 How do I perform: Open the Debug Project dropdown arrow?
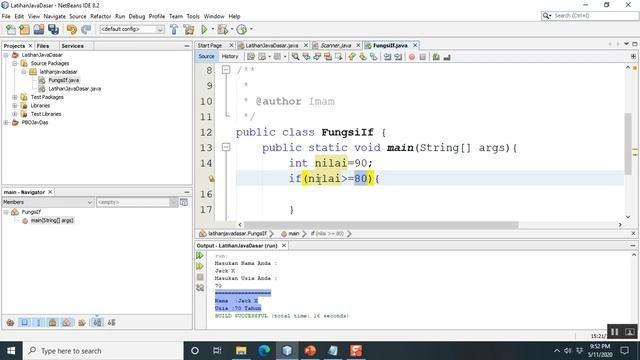point(232,29)
